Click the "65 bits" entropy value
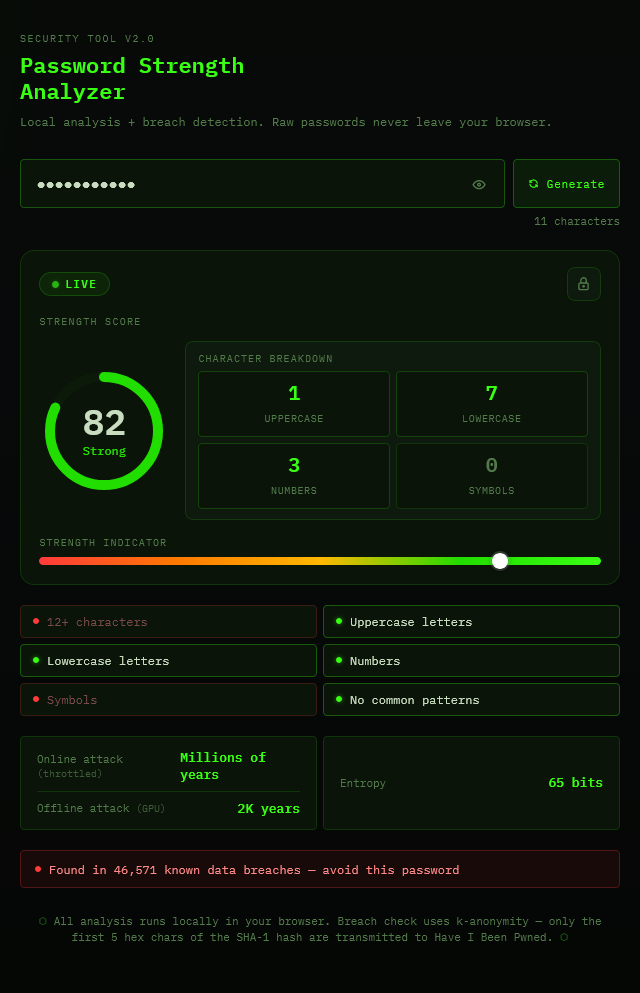Image resolution: width=640 pixels, height=993 pixels. 575,783
